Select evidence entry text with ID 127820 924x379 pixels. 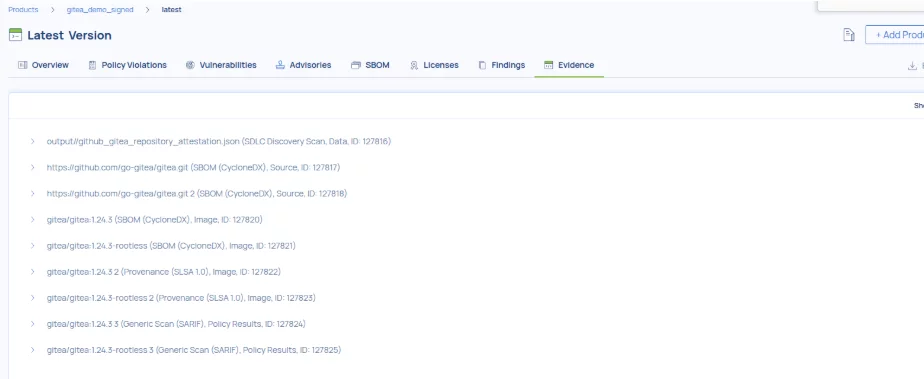pyautogui.click(x=154, y=219)
